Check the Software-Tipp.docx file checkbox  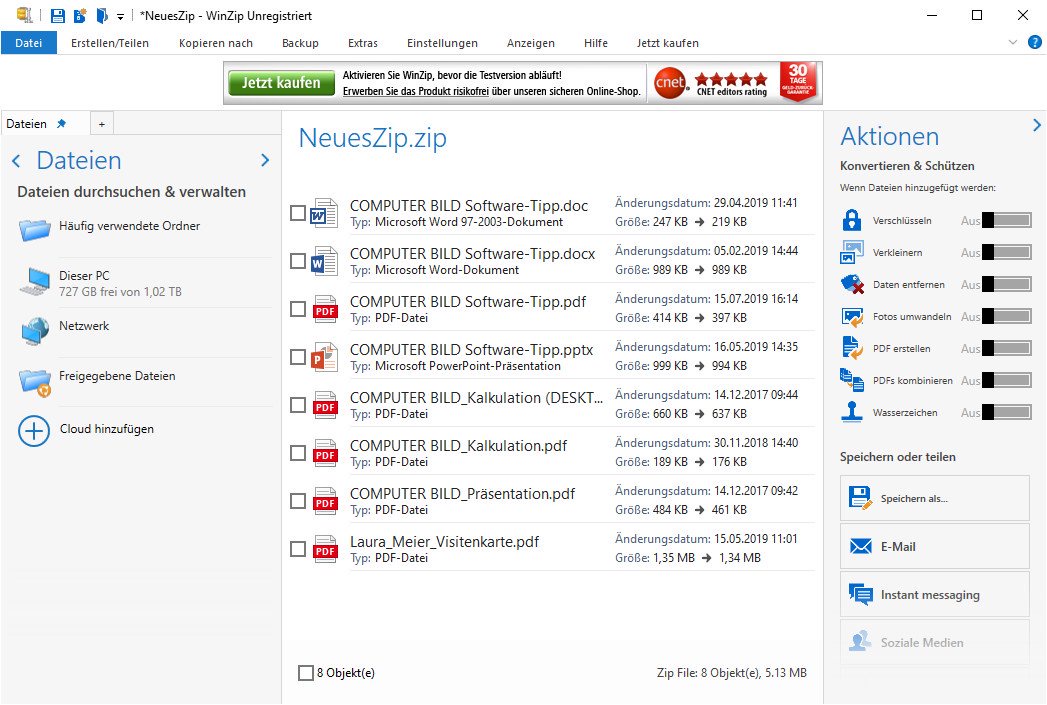click(x=298, y=261)
